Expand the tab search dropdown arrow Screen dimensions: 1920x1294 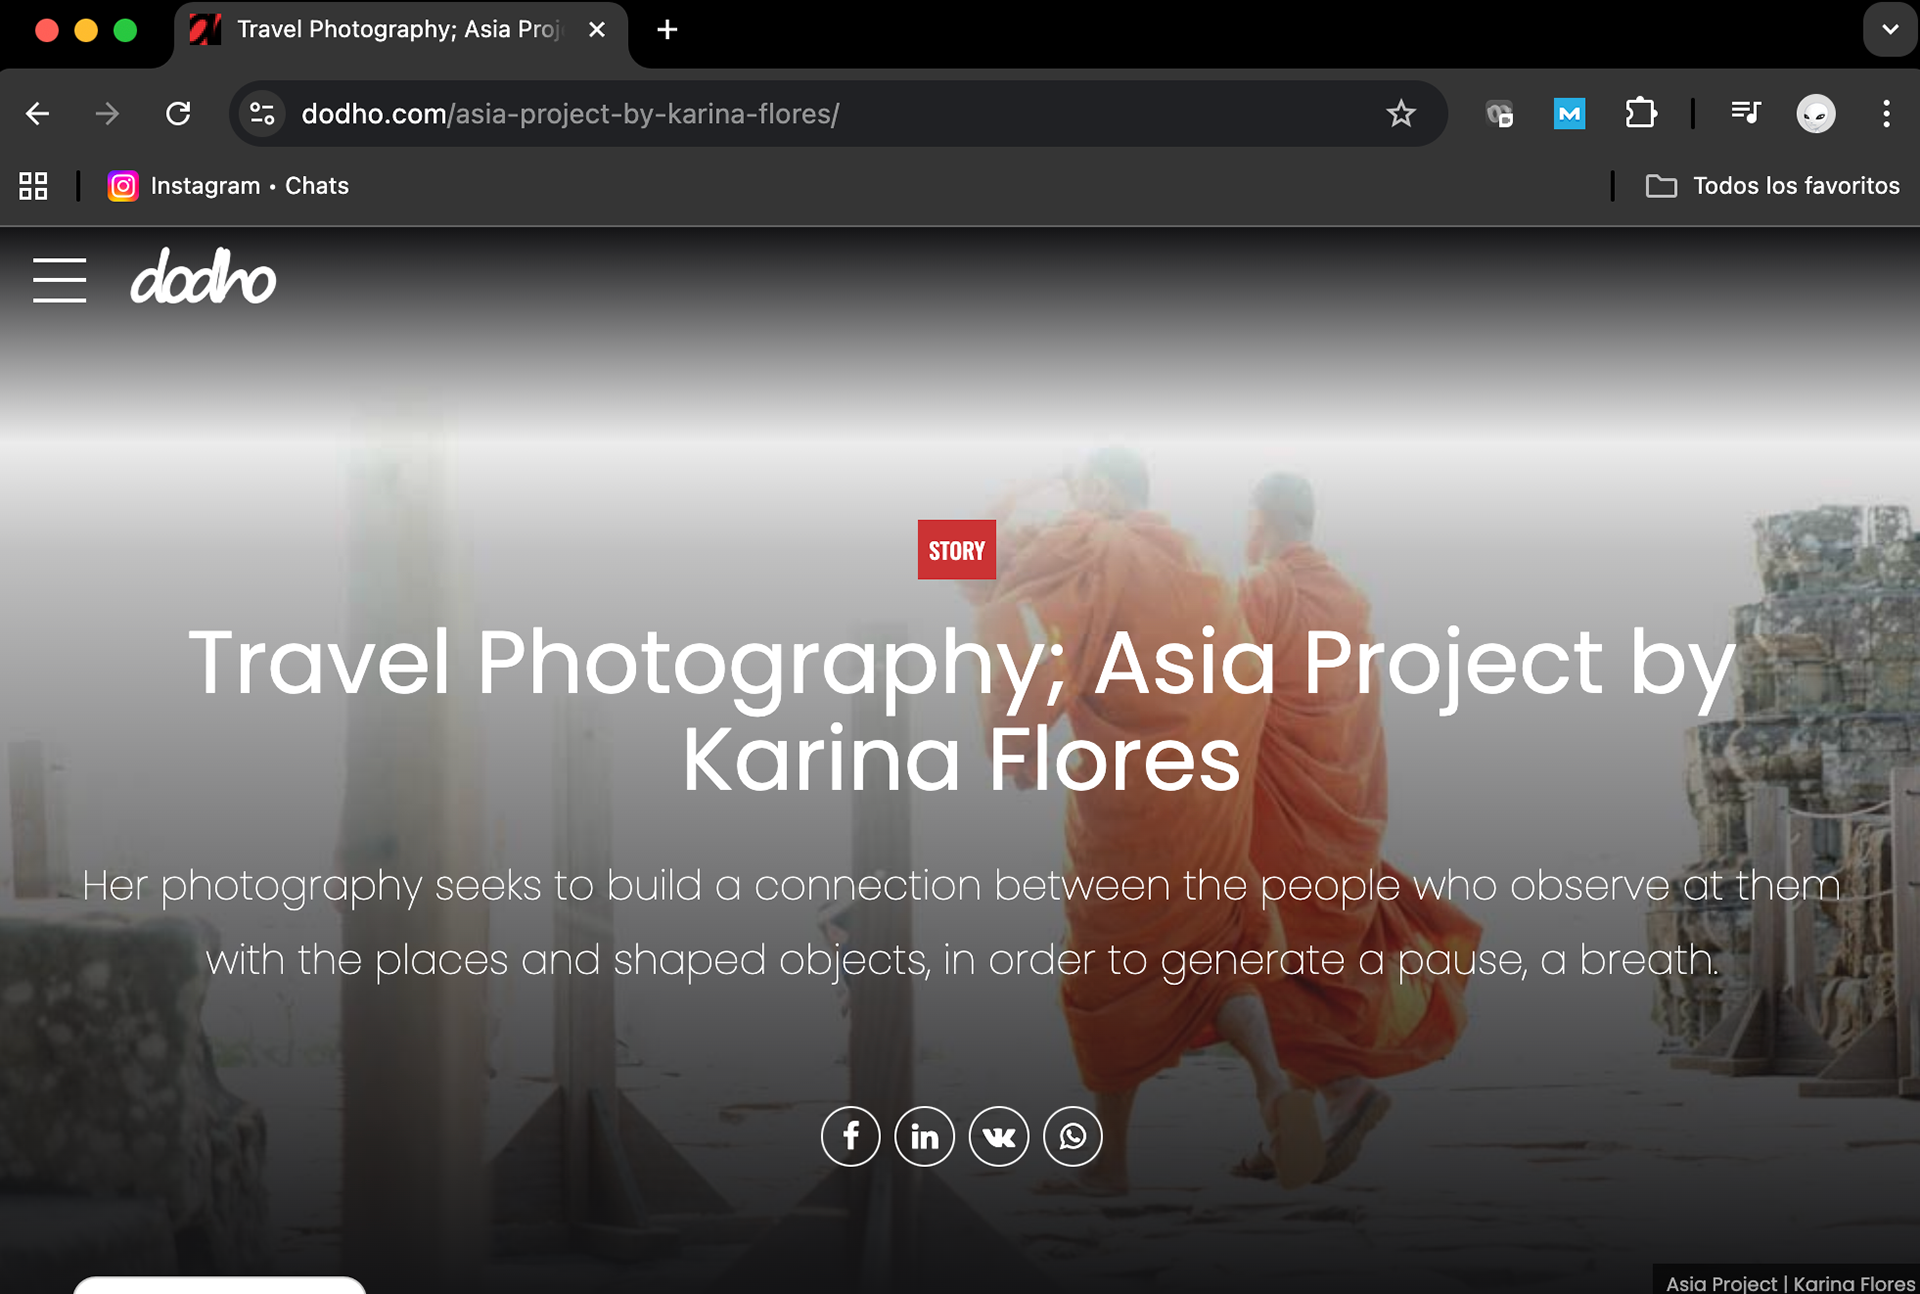click(1889, 30)
